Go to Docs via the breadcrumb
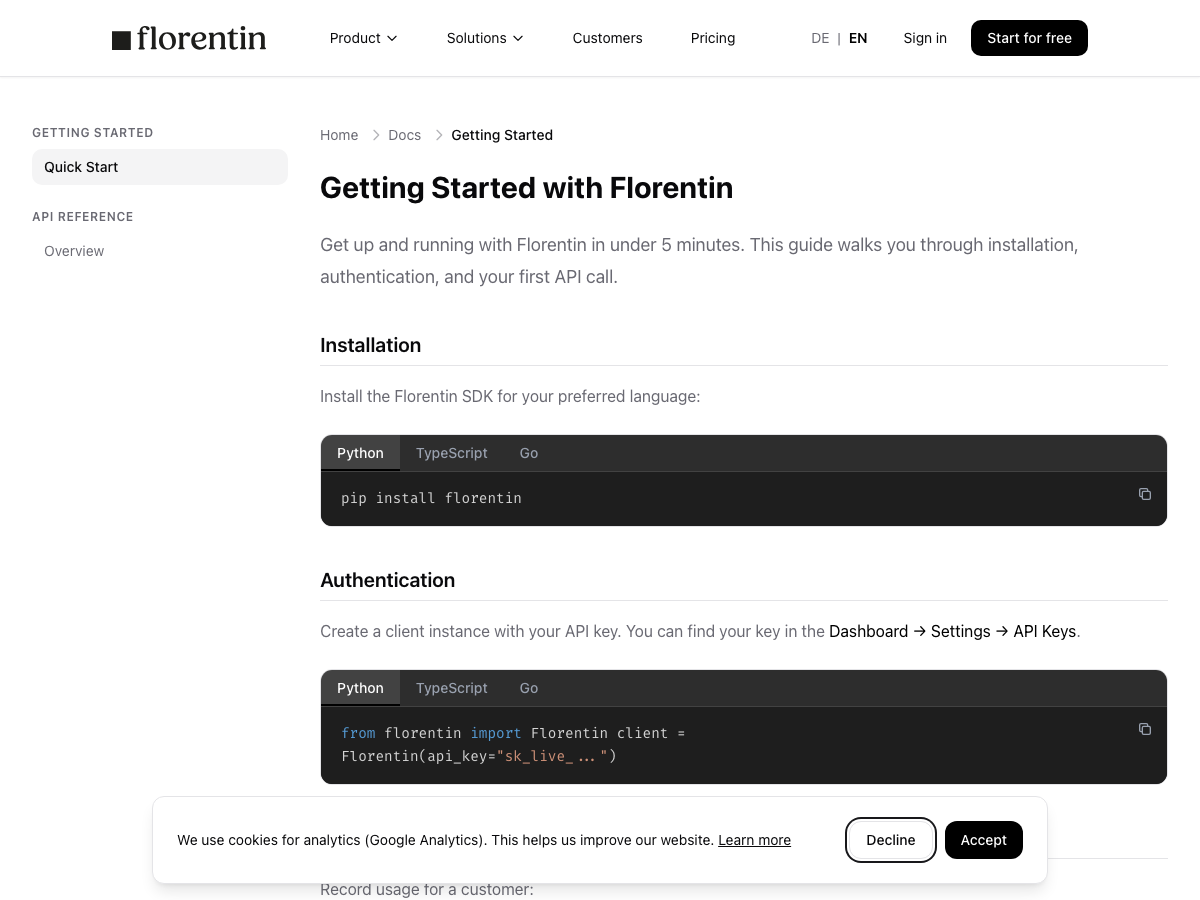 (x=404, y=135)
